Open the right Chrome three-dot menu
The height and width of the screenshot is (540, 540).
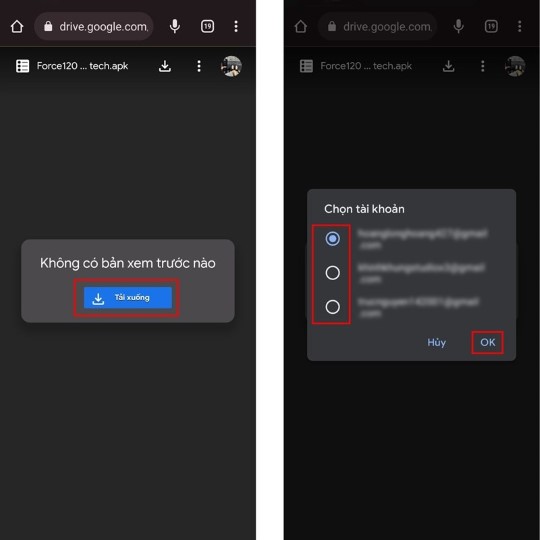[520, 27]
